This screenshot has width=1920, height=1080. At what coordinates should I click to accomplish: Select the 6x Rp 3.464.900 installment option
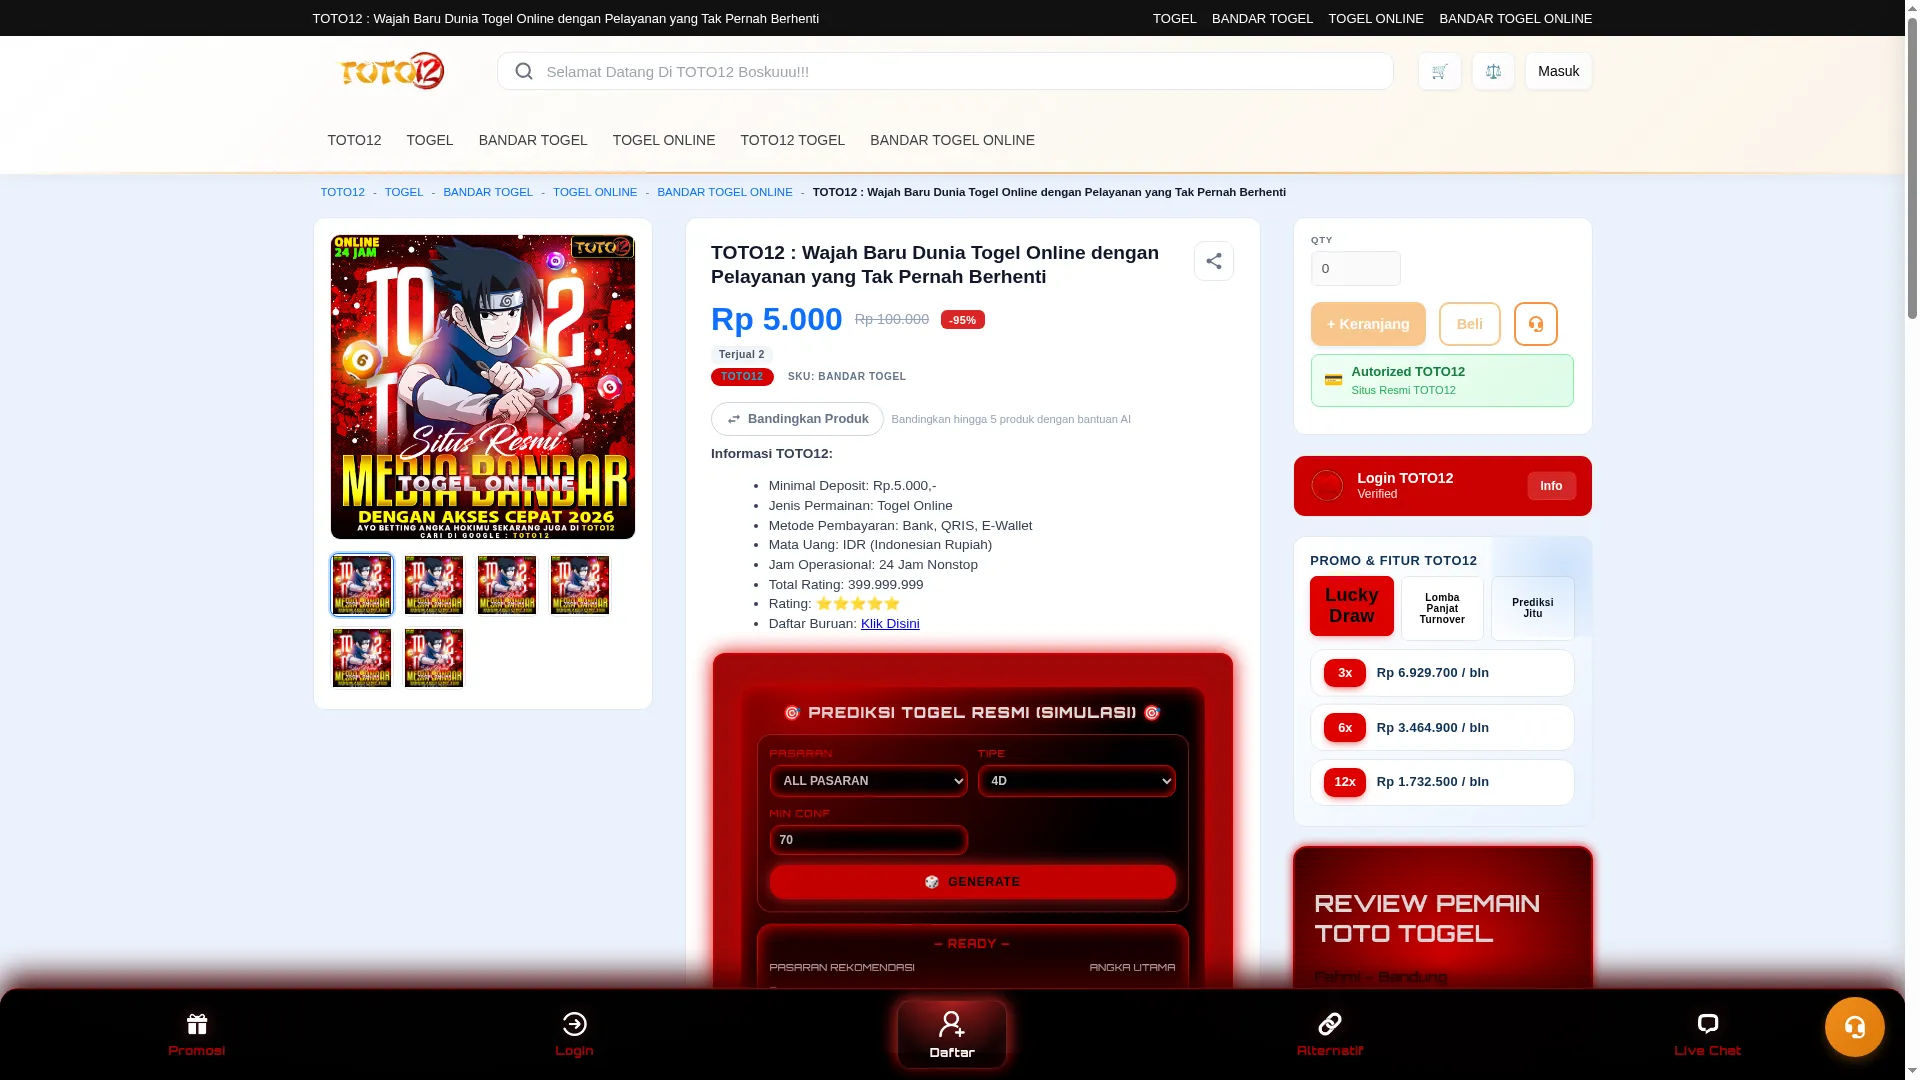[x=1442, y=728]
